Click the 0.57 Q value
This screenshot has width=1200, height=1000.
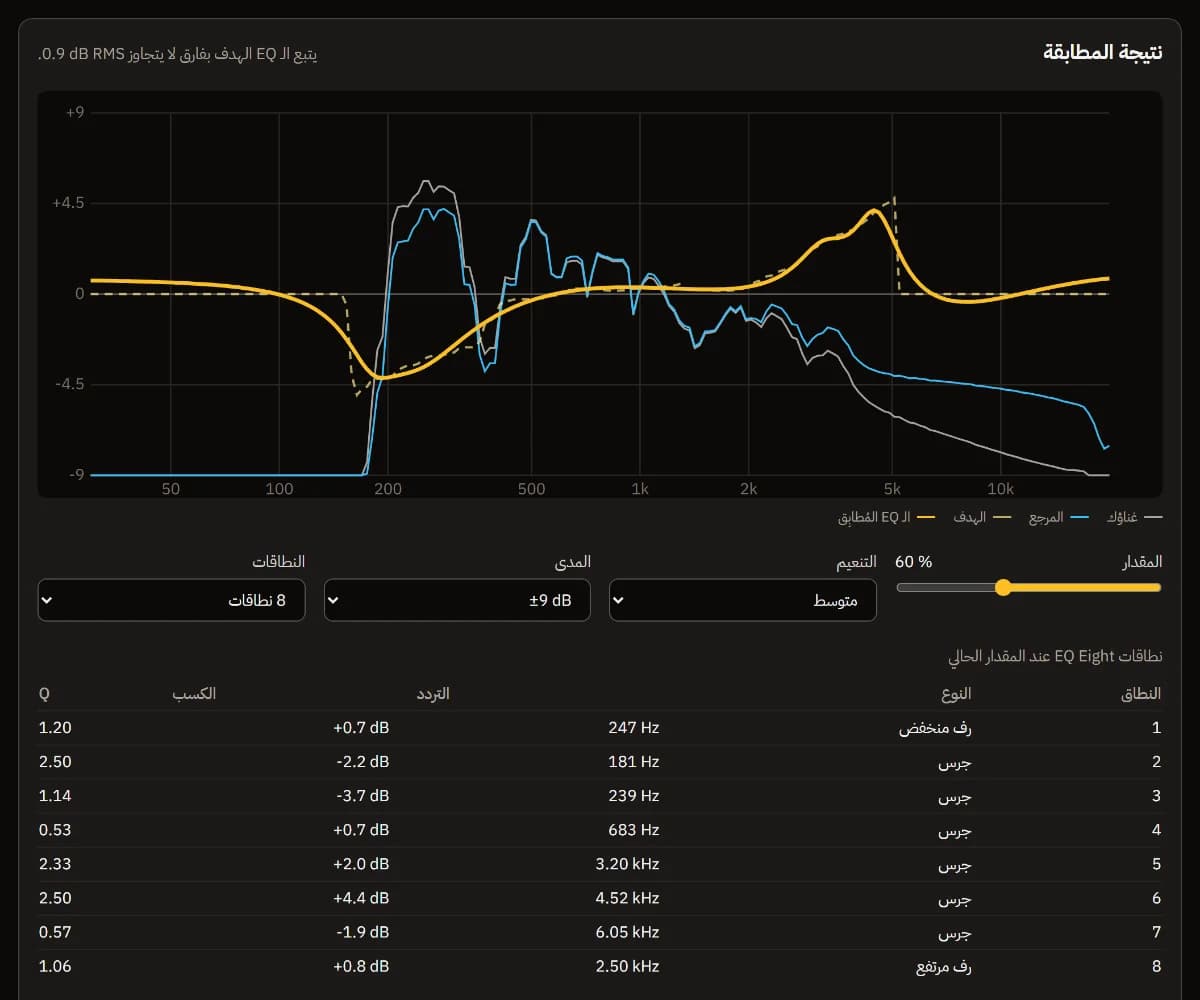point(55,932)
